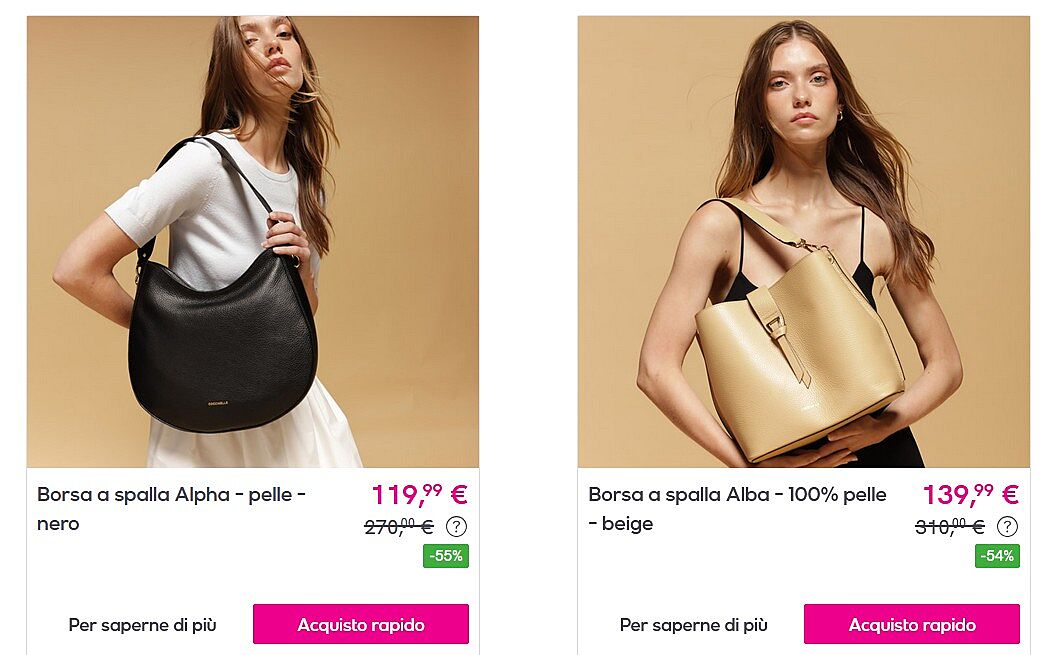
Task: Click Acquisto rapido for the black Alpha bag
Action: (361, 624)
